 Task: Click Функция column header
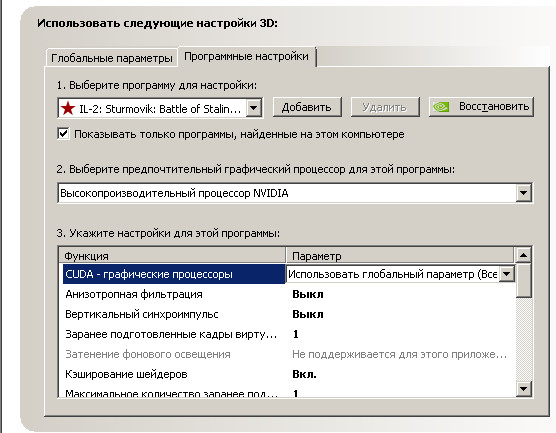(172, 256)
